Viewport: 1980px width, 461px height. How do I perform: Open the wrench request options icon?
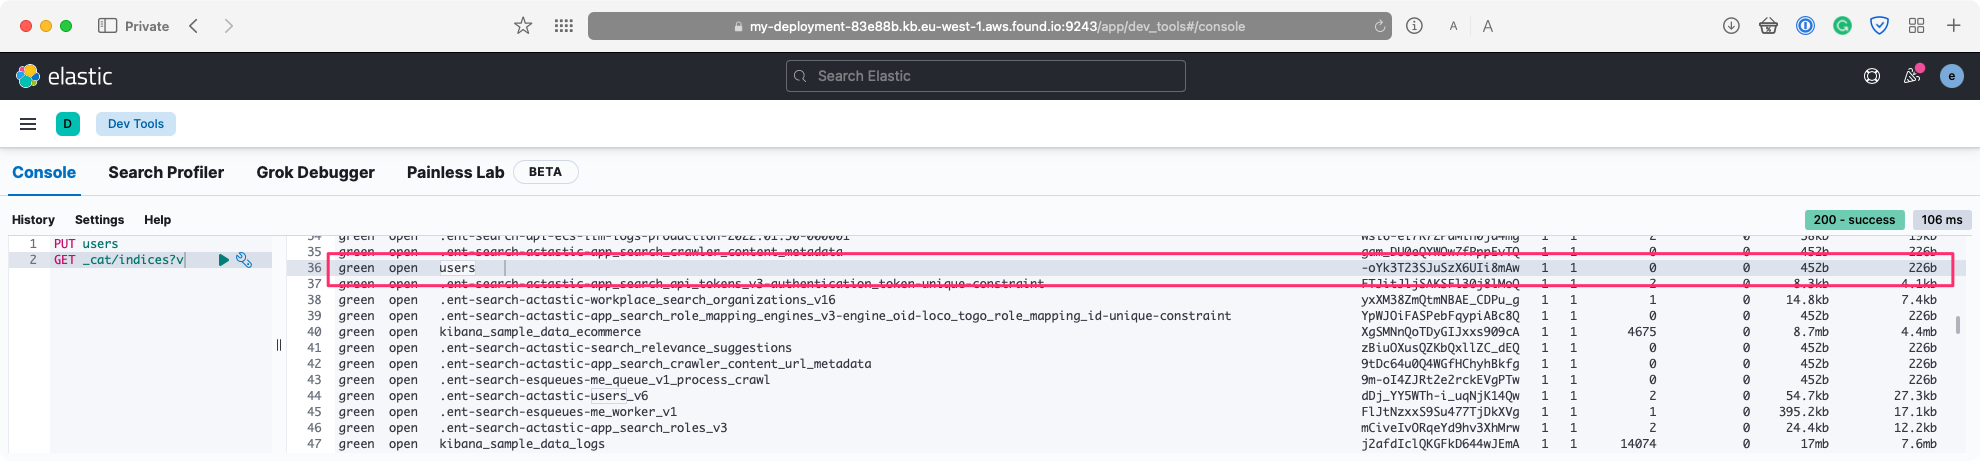244,260
